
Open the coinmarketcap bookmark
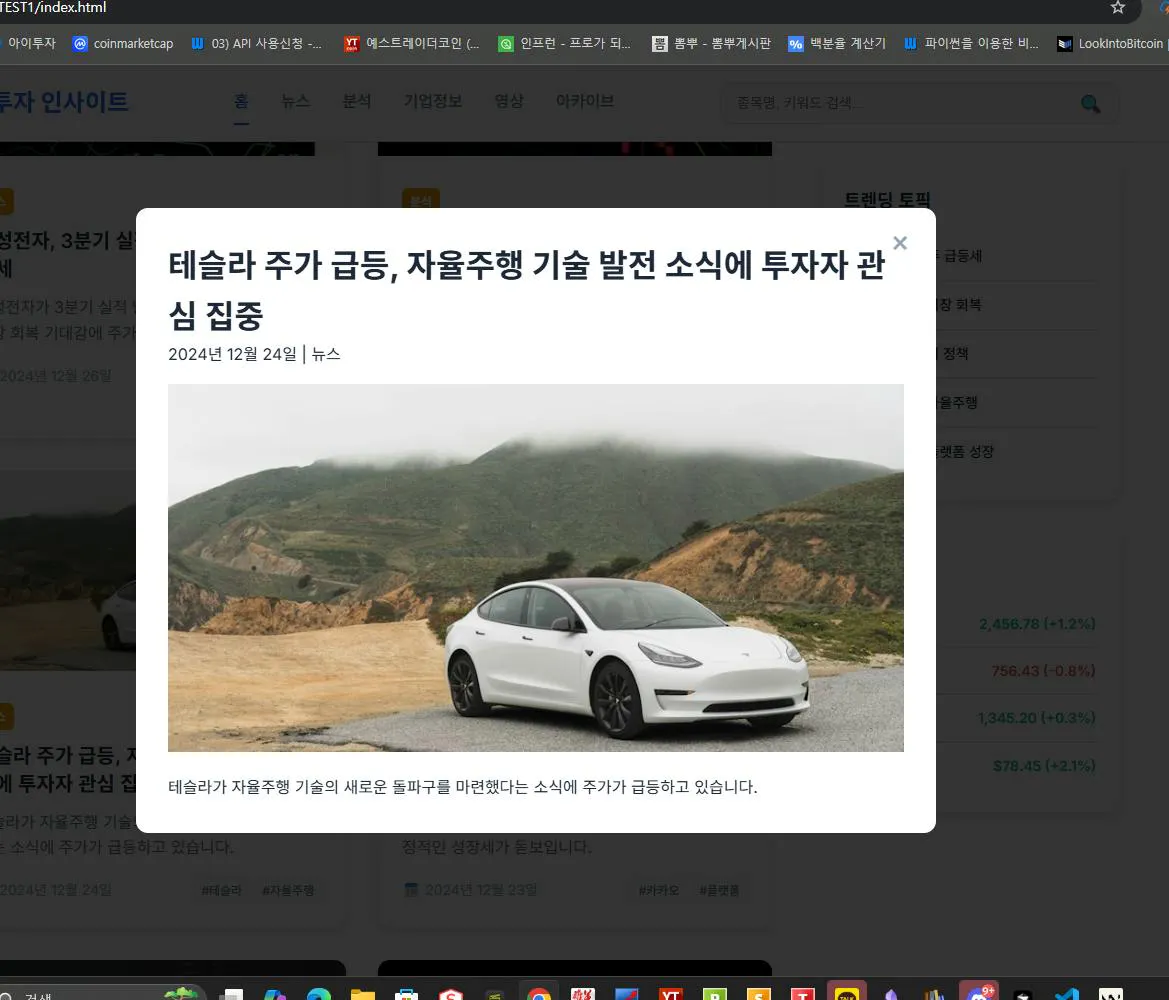click(123, 44)
